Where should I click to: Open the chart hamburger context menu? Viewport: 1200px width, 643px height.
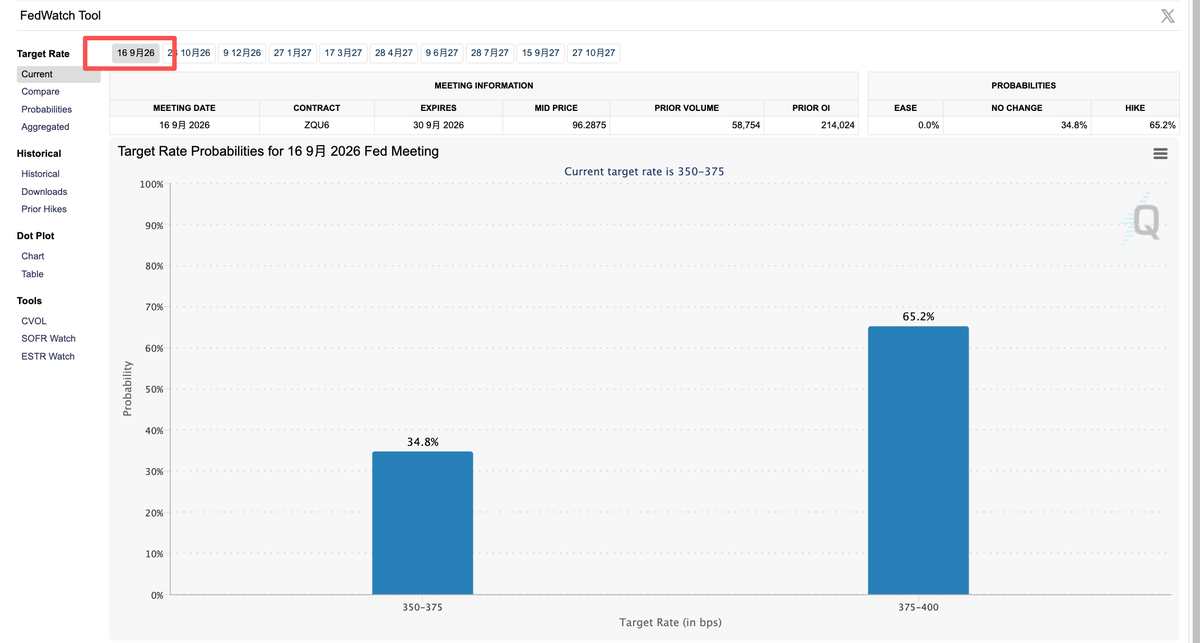tap(1160, 154)
